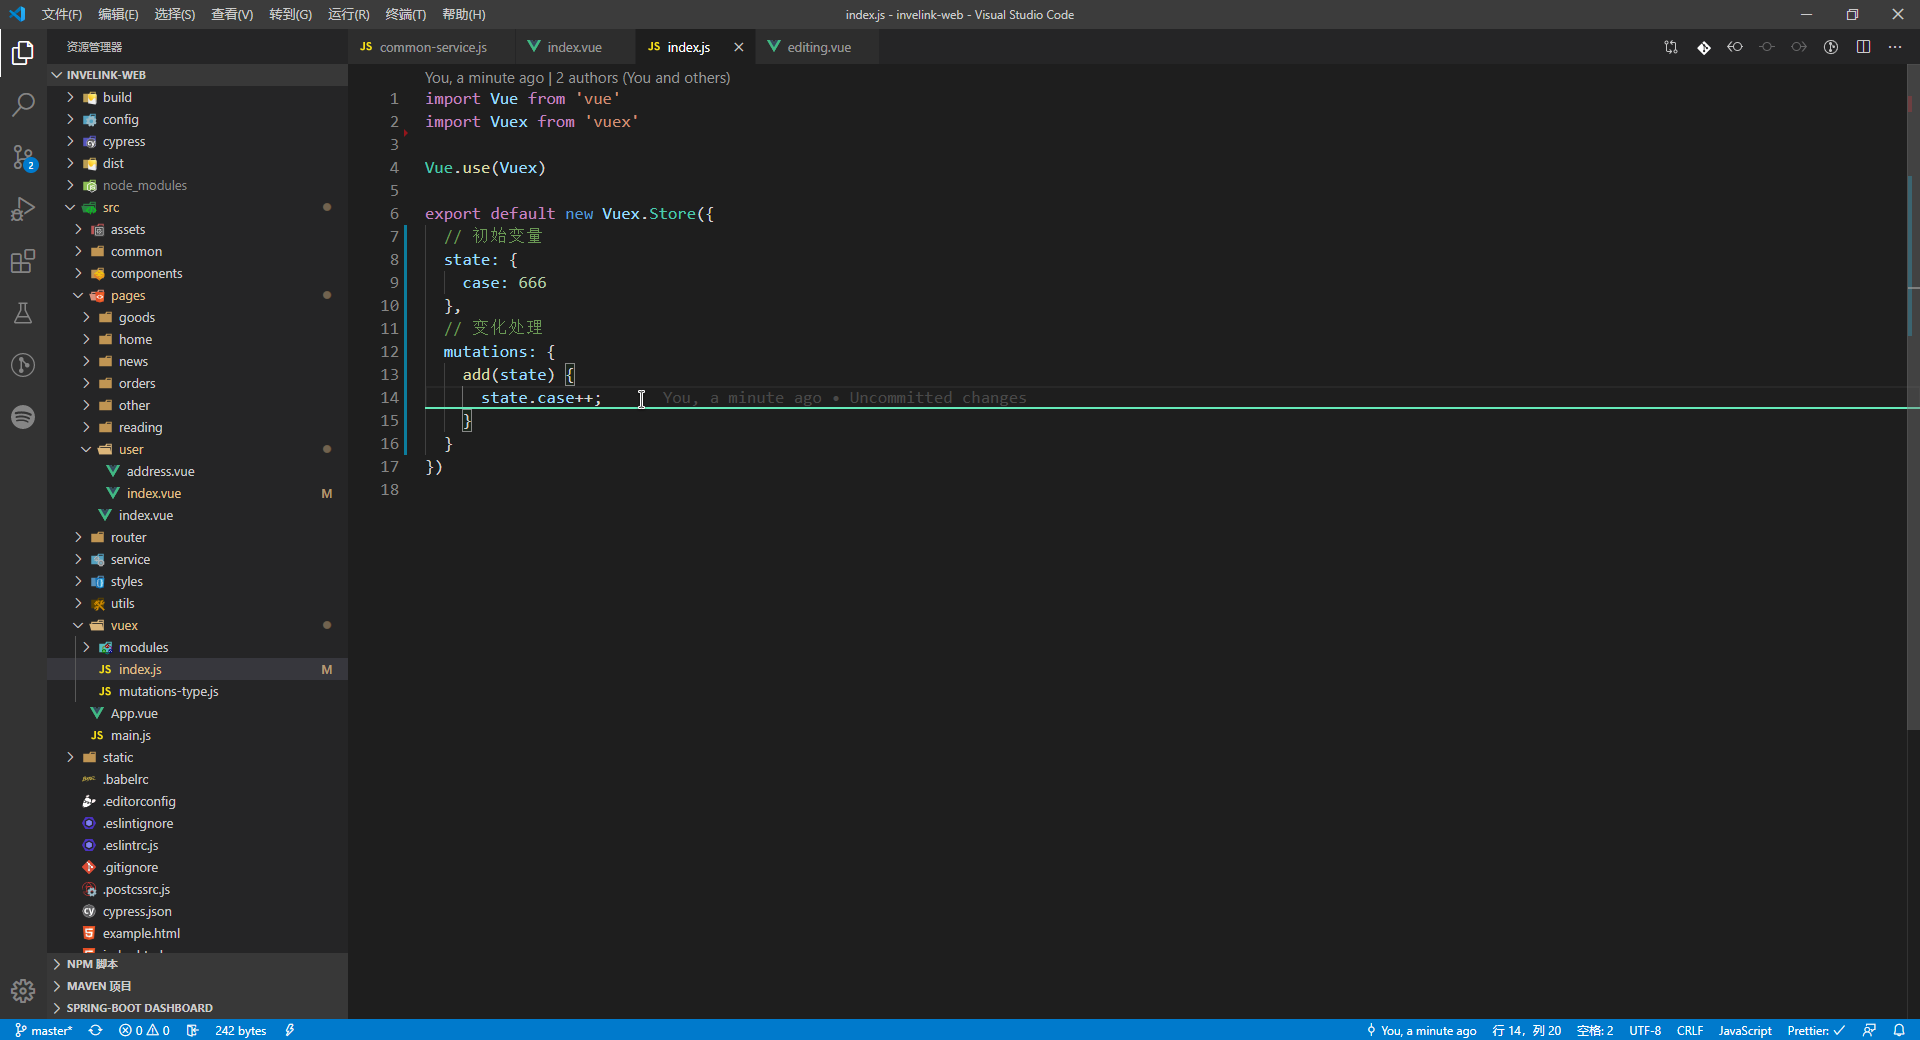The width and height of the screenshot is (1920, 1040).
Task: Click the compare changes icon in editor toolbar
Action: [x=1671, y=47]
